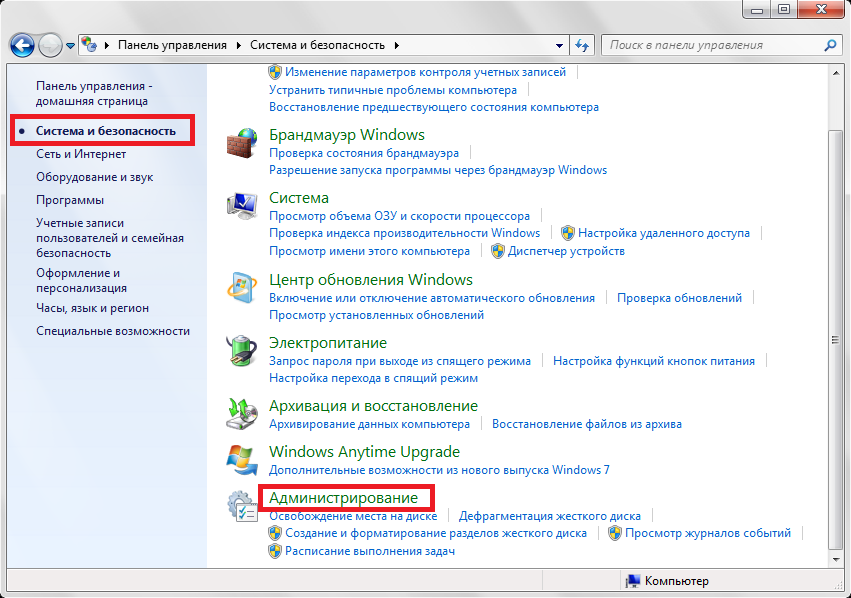Screen dimensions: 851x598
Task: Click Восстановление файлов из архива link
Action: [587, 424]
